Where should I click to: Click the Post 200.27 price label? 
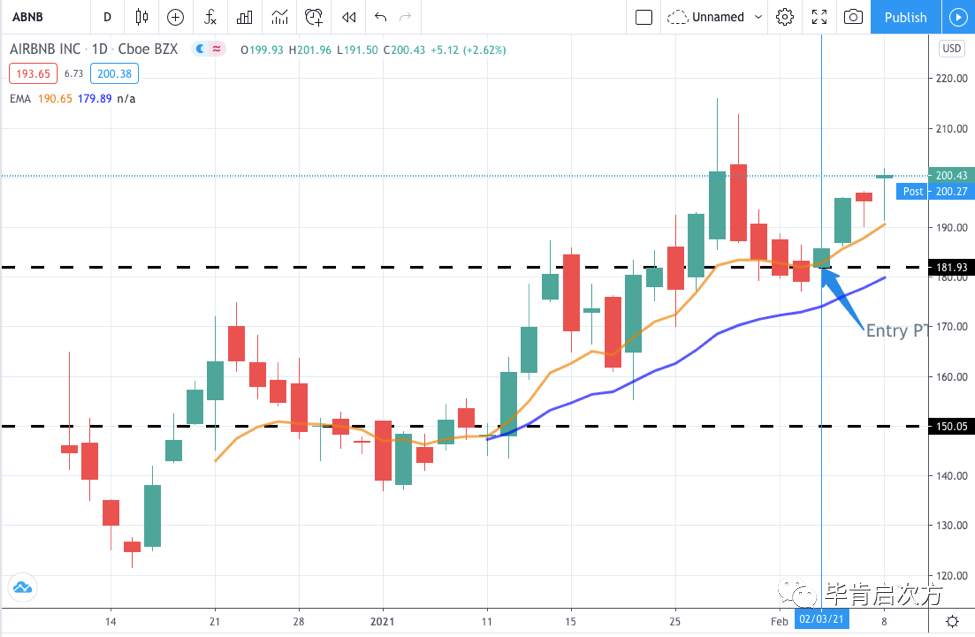(935, 191)
